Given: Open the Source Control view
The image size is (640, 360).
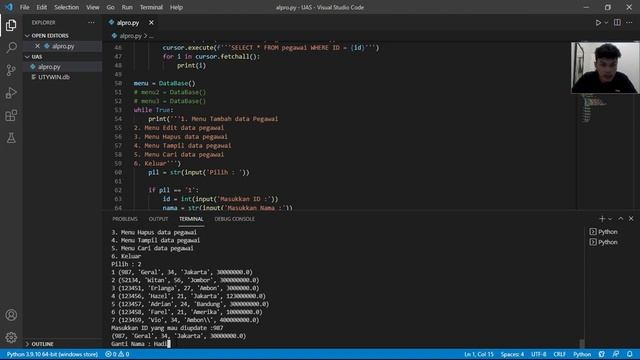Looking at the screenshot, I should click(11, 70).
